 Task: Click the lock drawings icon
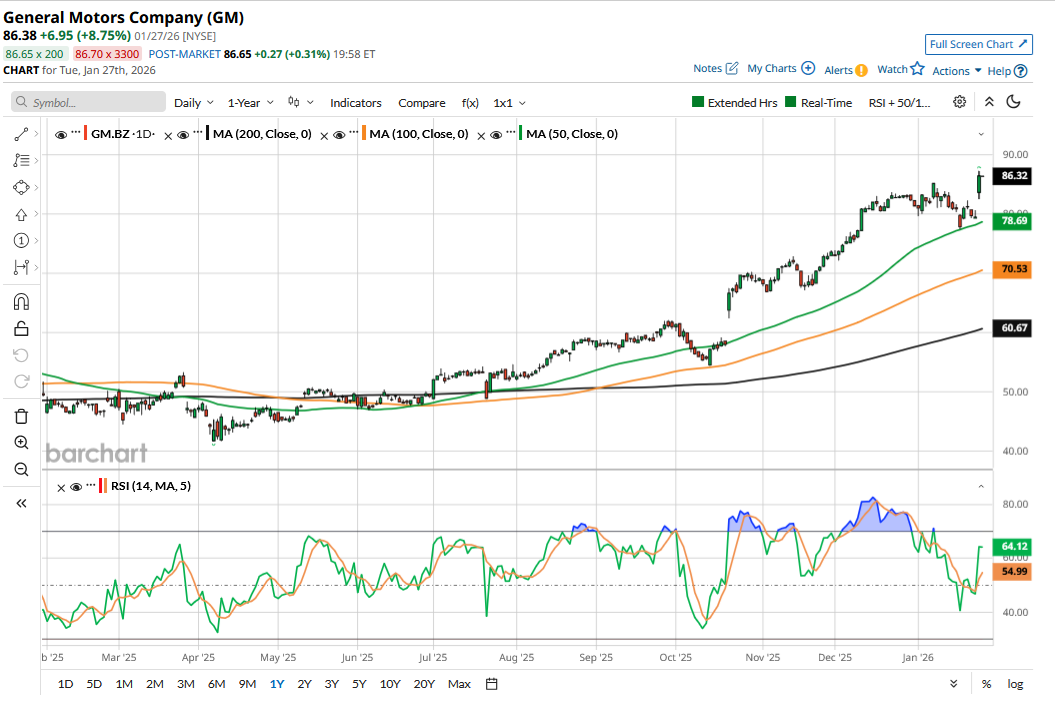pyautogui.click(x=21, y=329)
